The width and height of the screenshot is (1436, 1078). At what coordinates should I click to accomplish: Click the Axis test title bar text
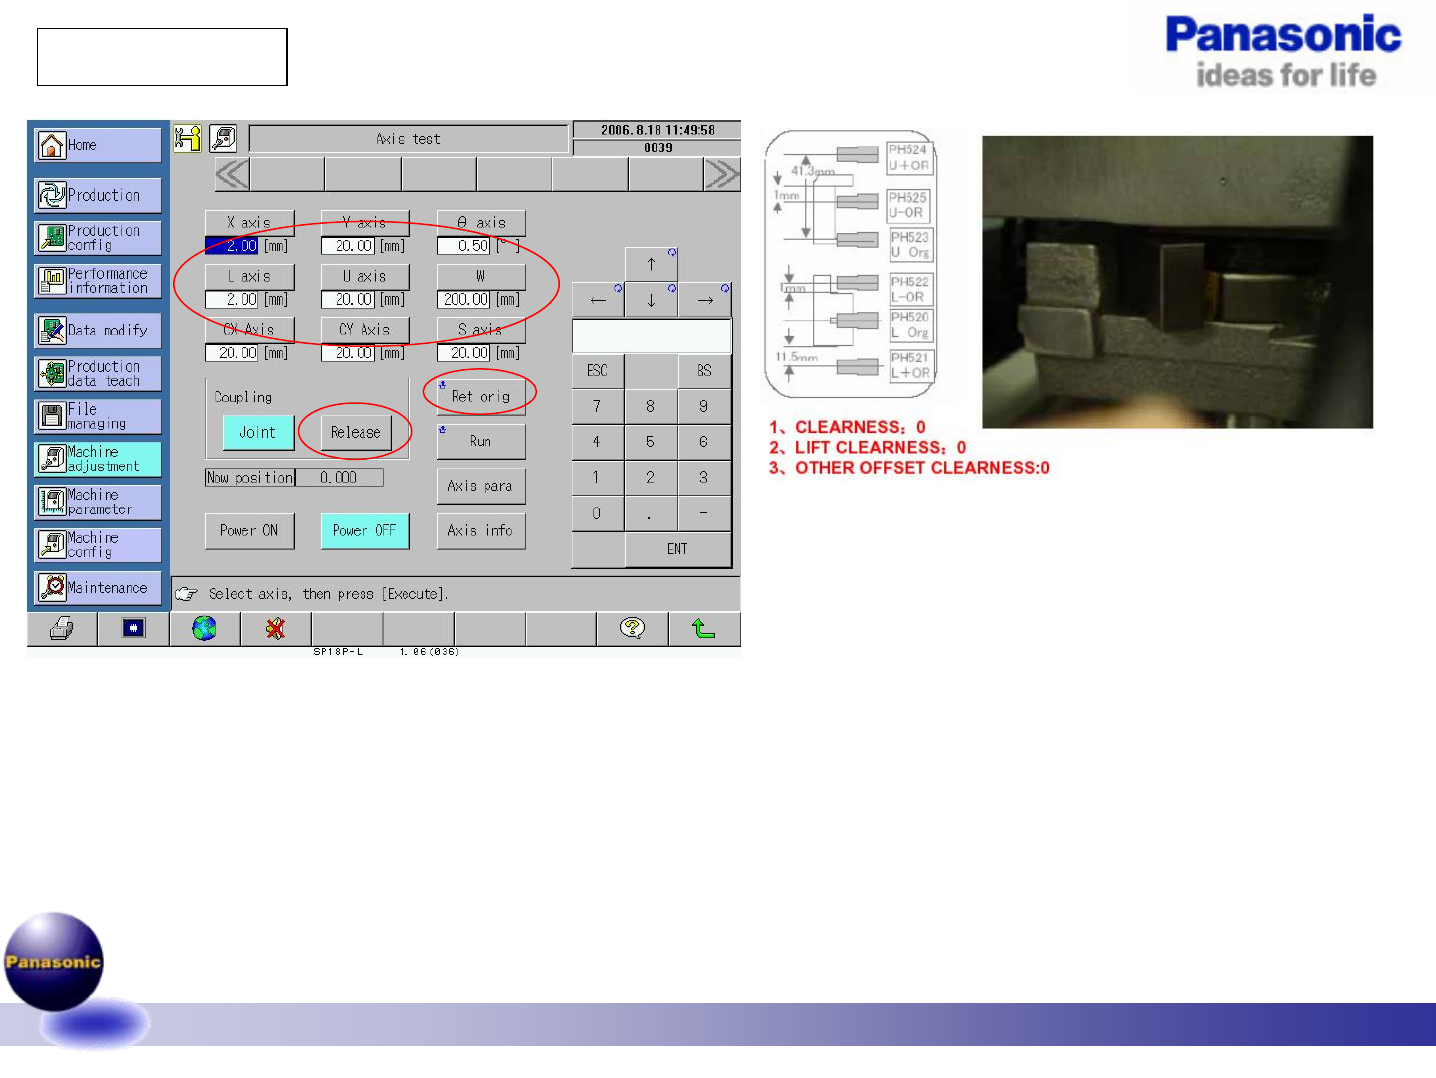pyautogui.click(x=408, y=139)
